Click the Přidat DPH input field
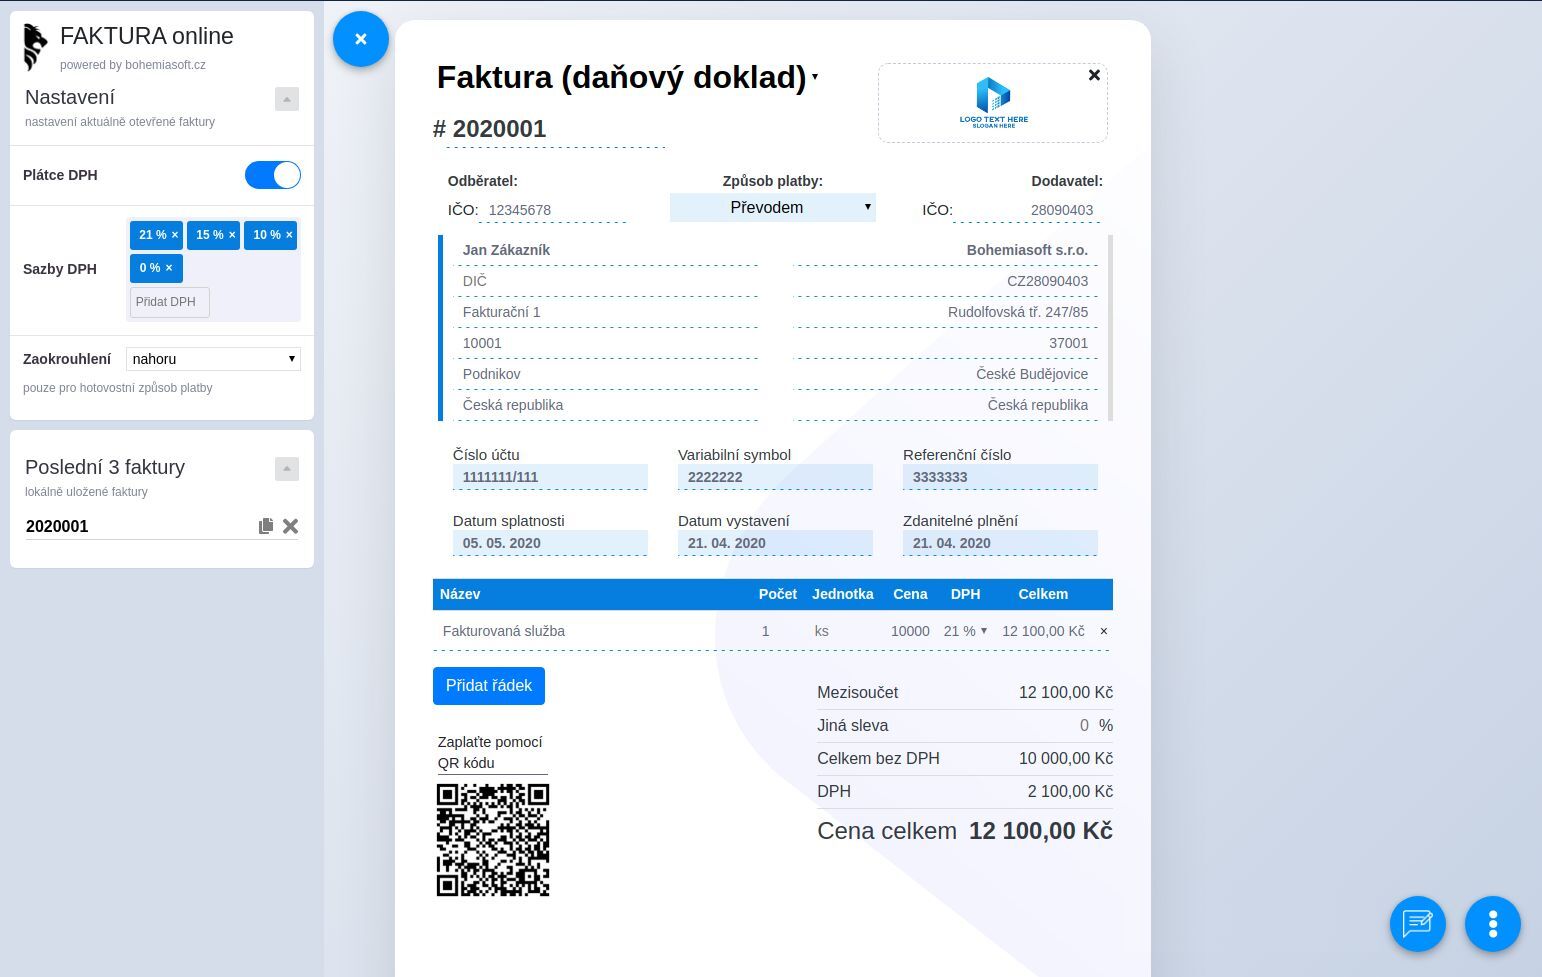Viewport: 1542px width, 977px height. point(170,302)
